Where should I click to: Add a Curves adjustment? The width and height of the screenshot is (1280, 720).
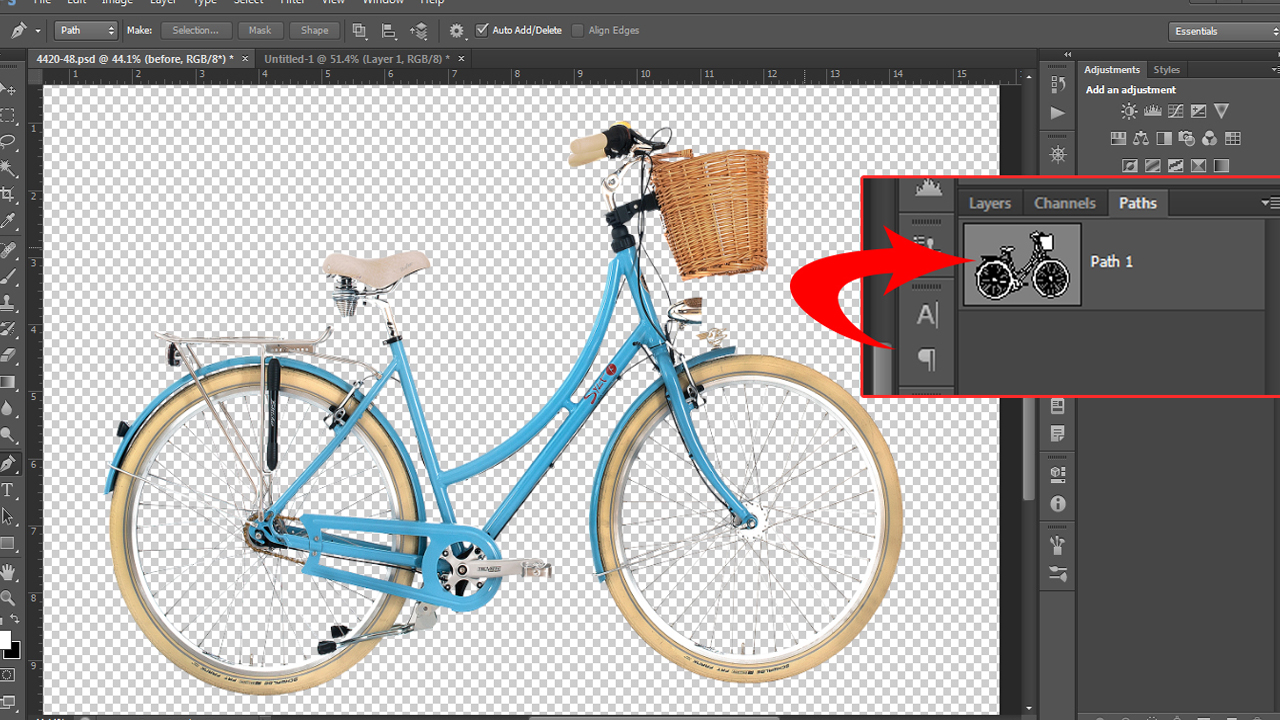pos(1175,111)
